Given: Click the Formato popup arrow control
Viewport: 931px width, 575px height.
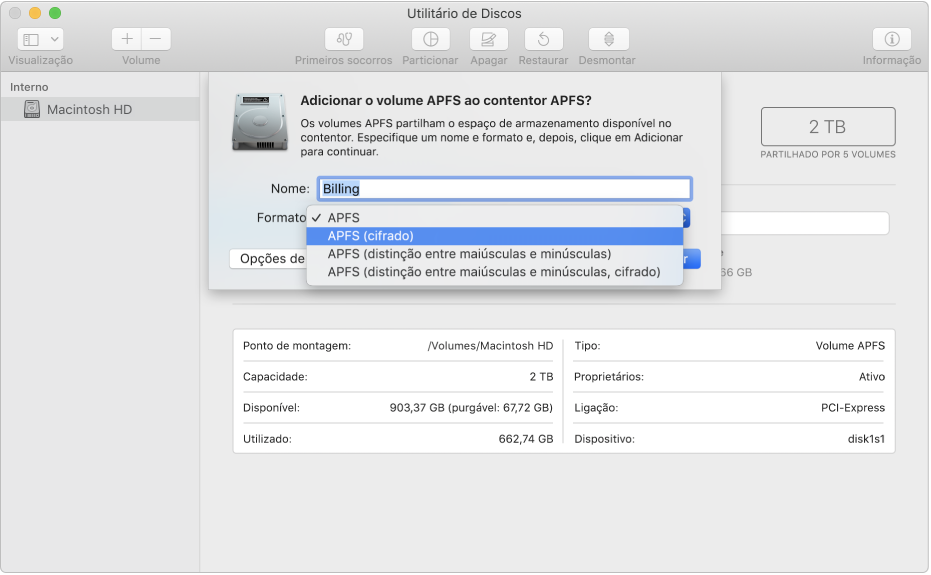Looking at the screenshot, I should pos(686,218).
